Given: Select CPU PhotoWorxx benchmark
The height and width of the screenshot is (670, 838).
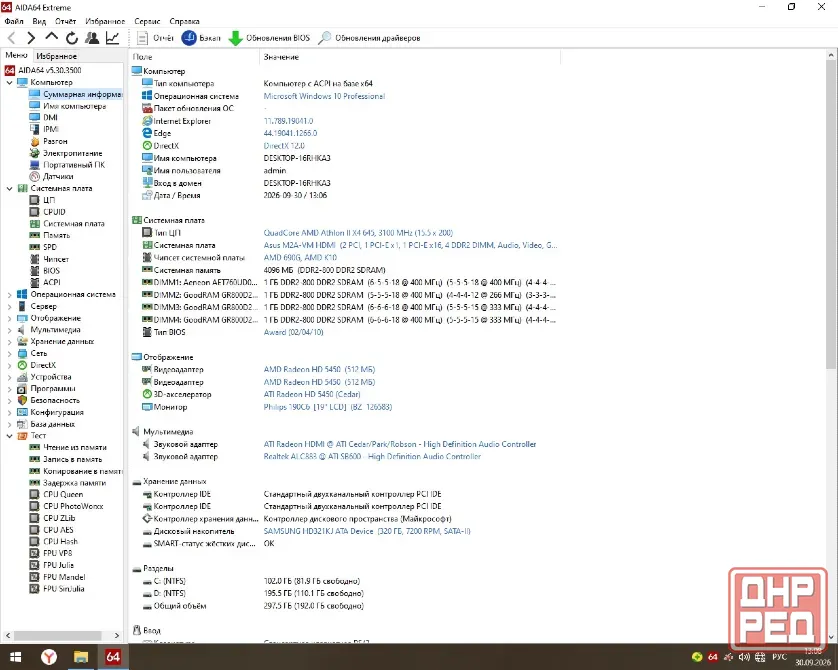Looking at the screenshot, I should pyautogui.click(x=73, y=506).
